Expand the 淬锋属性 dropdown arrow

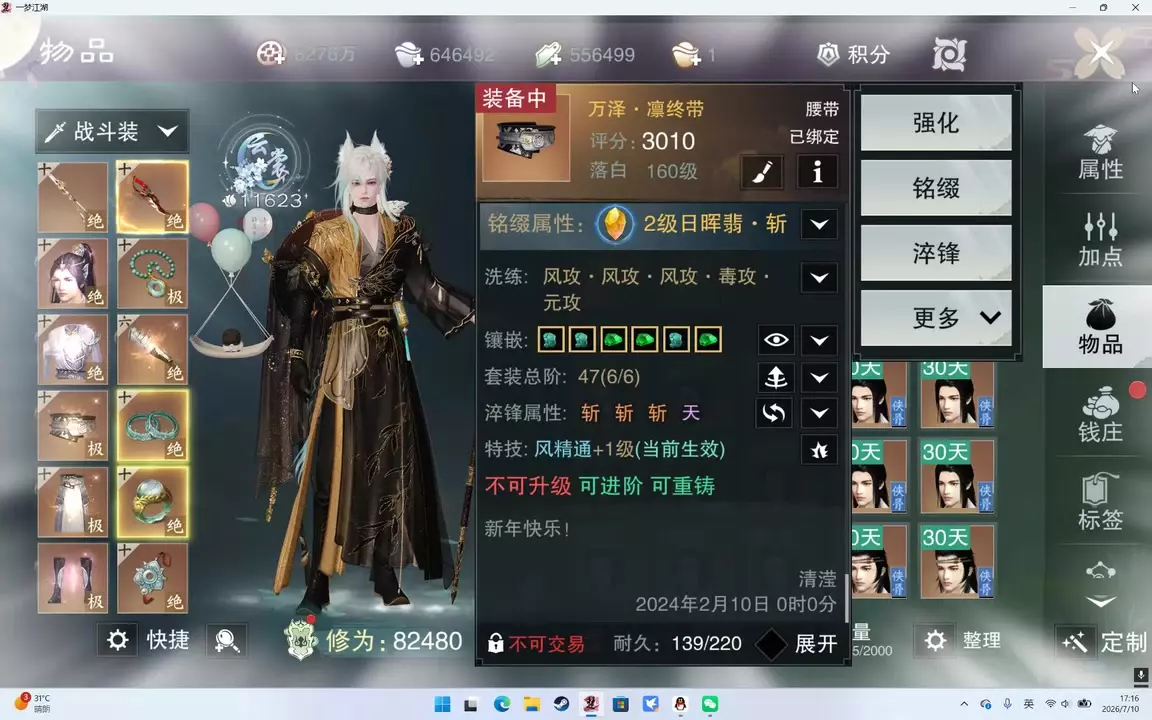click(x=819, y=413)
